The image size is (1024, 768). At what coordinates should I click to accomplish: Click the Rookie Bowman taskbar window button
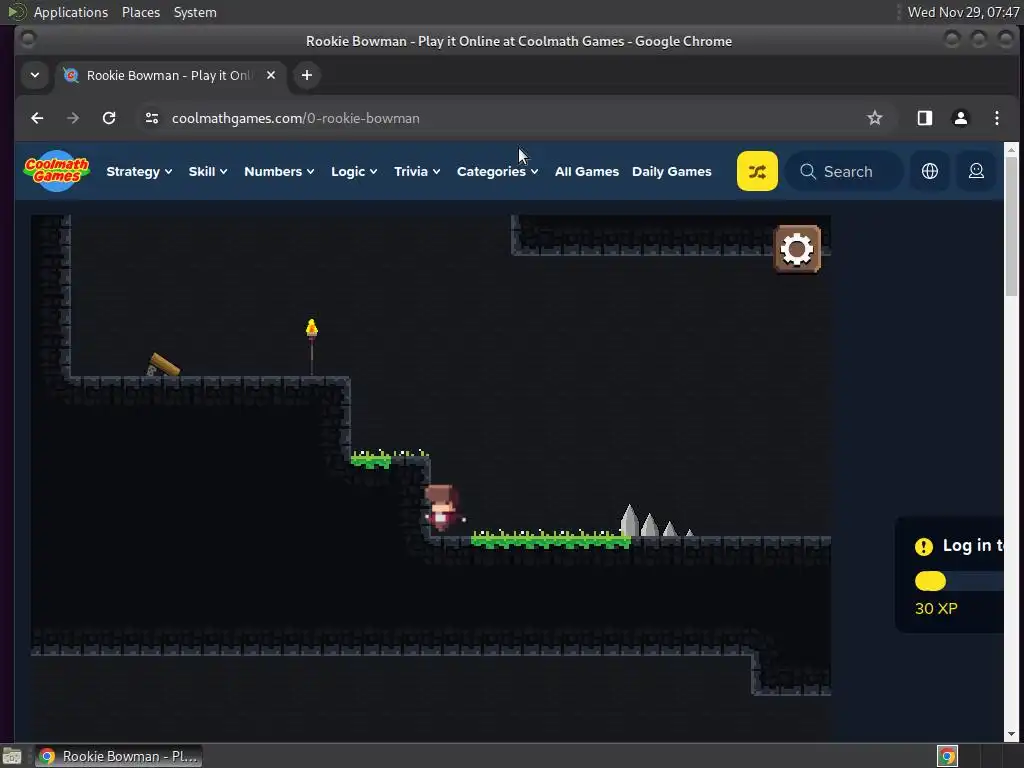pos(118,756)
